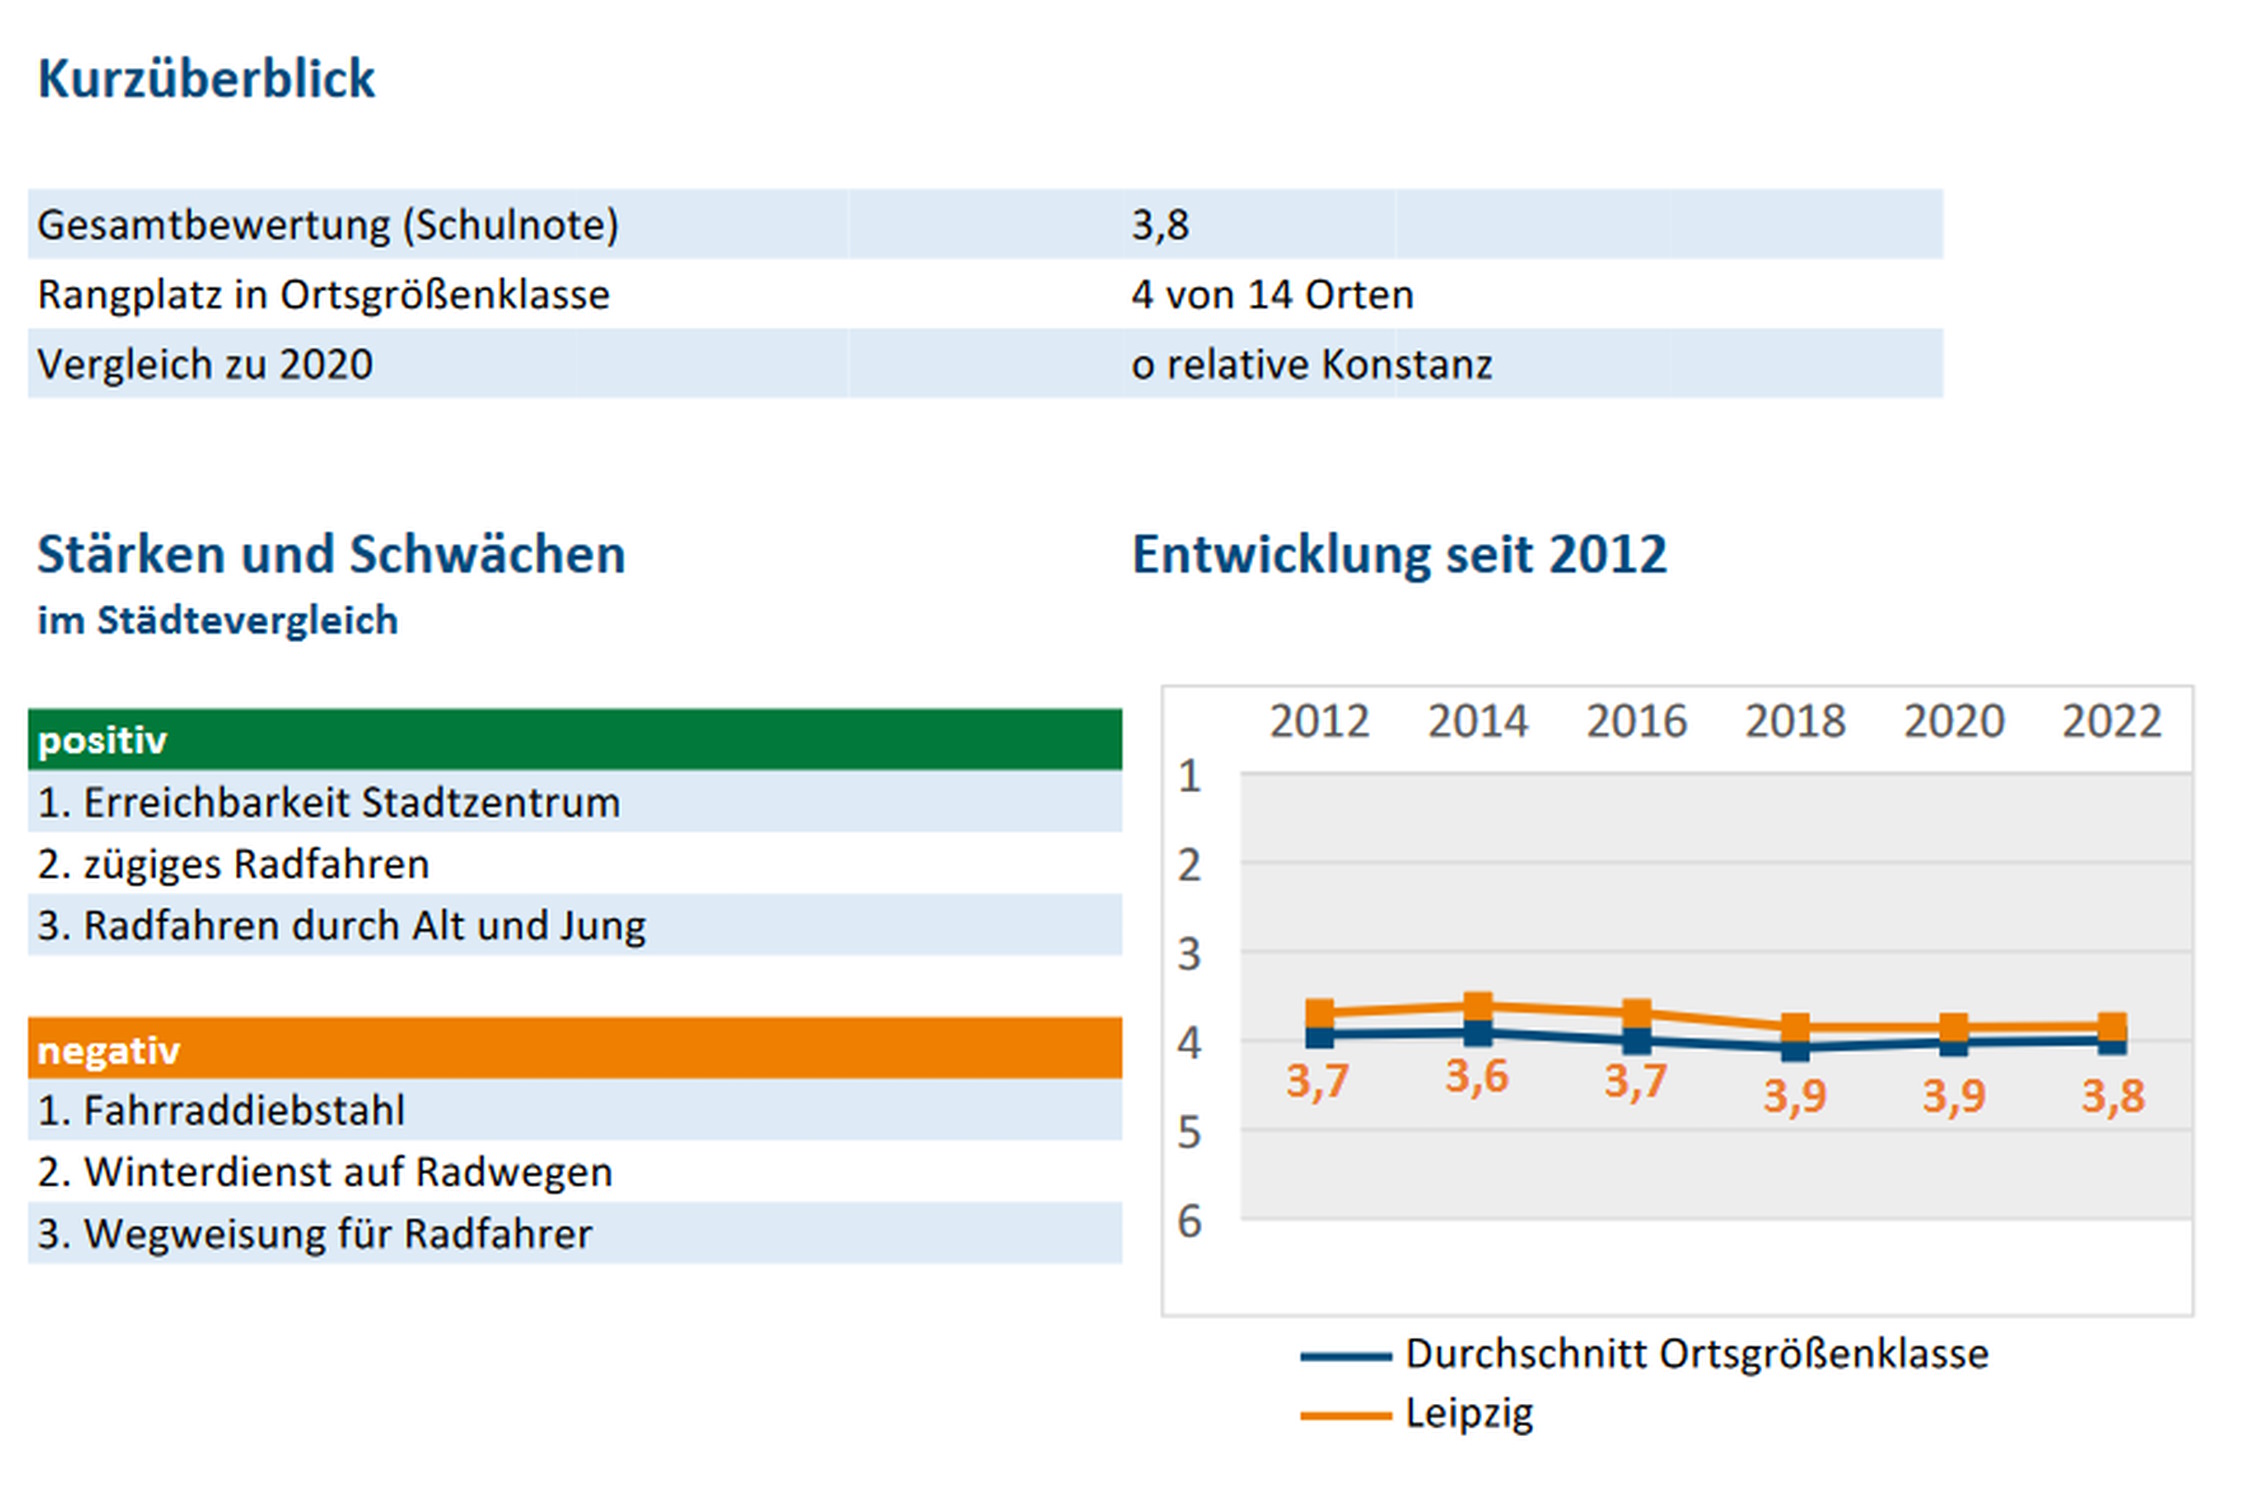The width and height of the screenshot is (2250, 1500).
Task: Select the Gesamtbewertung (Schulnote) row label
Action: tap(328, 225)
